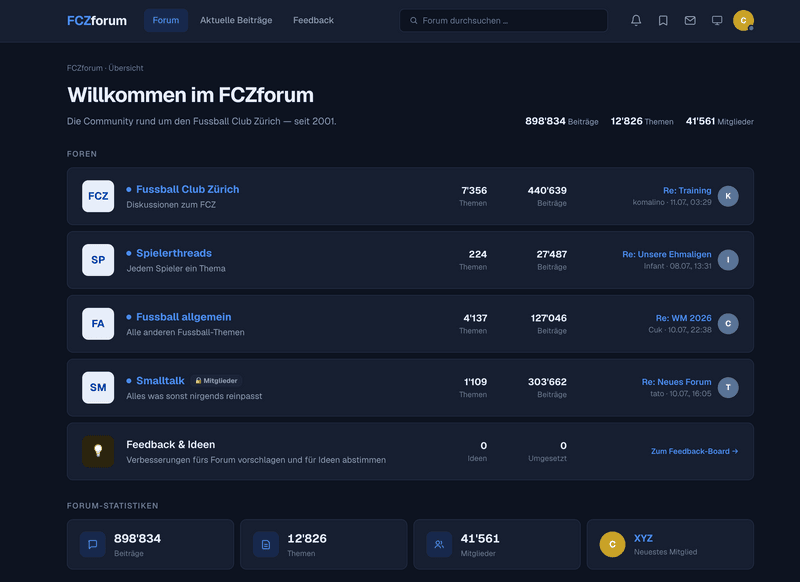
Task: Open the Spielerthreads forum
Action: tap(173, 253)
